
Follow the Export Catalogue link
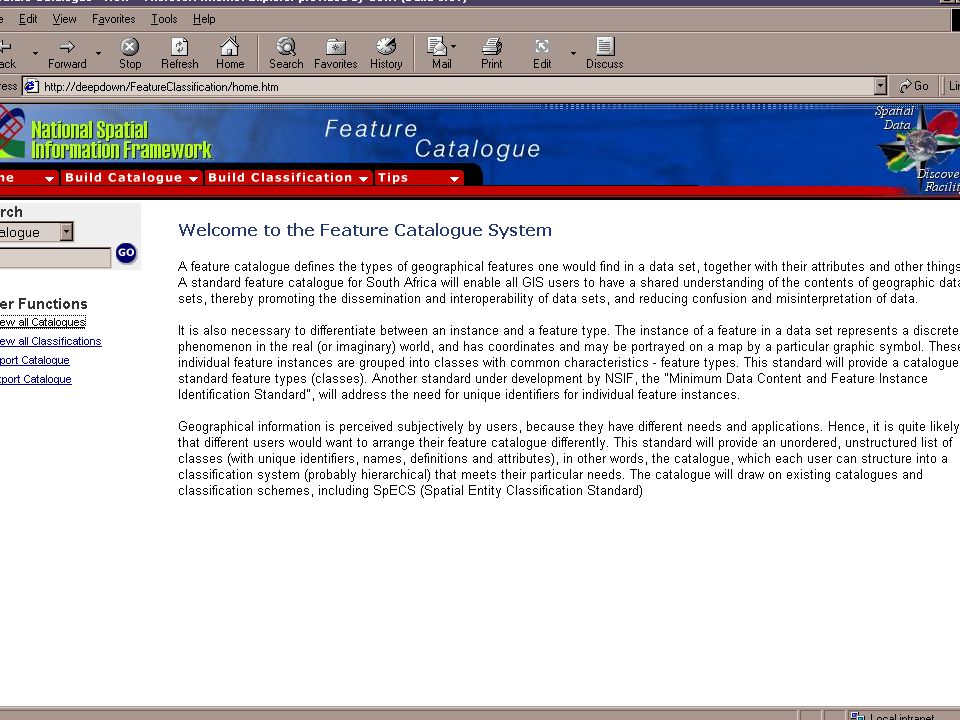[x=36, y=379]
